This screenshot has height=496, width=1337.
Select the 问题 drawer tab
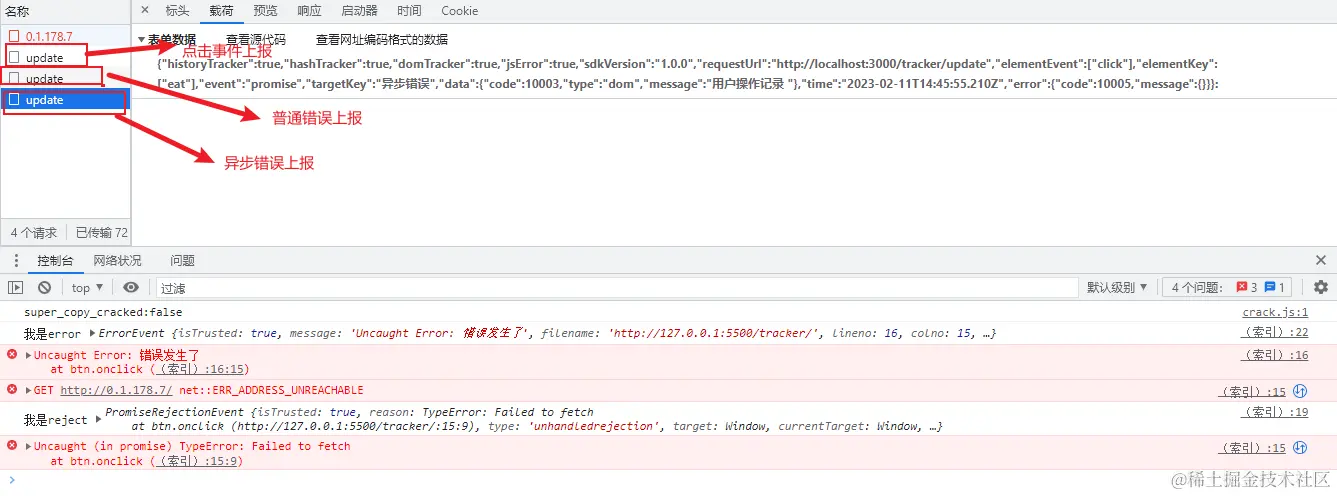pyautogui.click(x=182, y=260)
